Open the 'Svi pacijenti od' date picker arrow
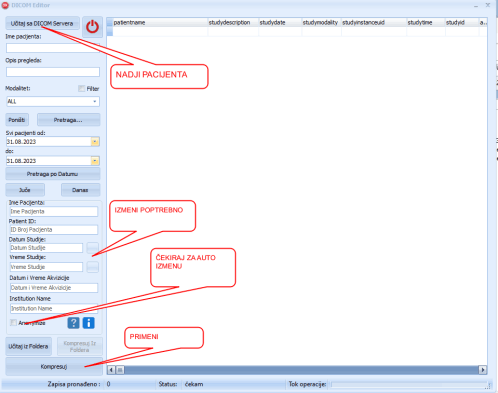The height and width of the screenshot is (393, 498). pos(95,142)
